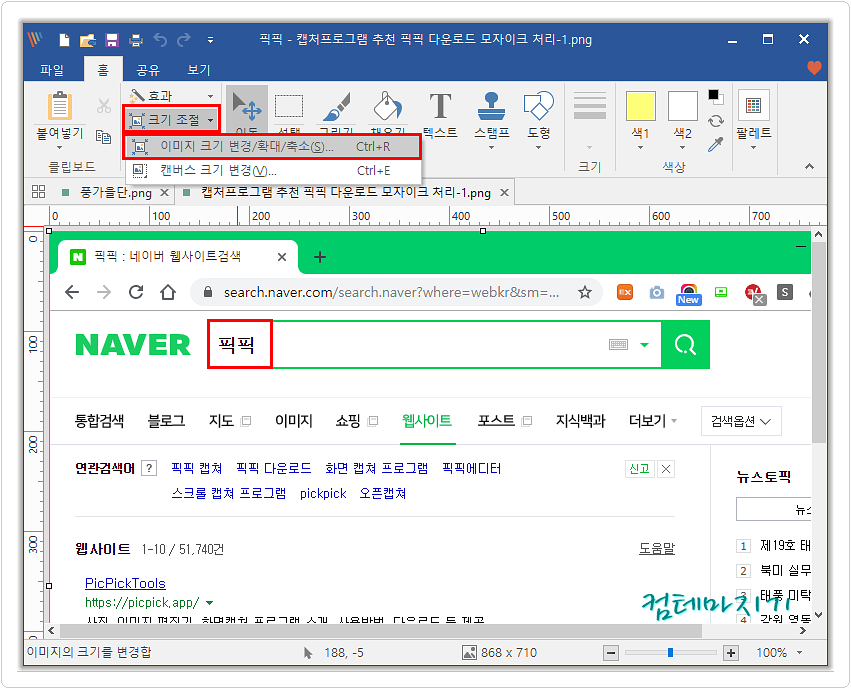The image size is (851, 689).
Task: Open the 크기 조절 dropdown
Action: click(173, 119)
